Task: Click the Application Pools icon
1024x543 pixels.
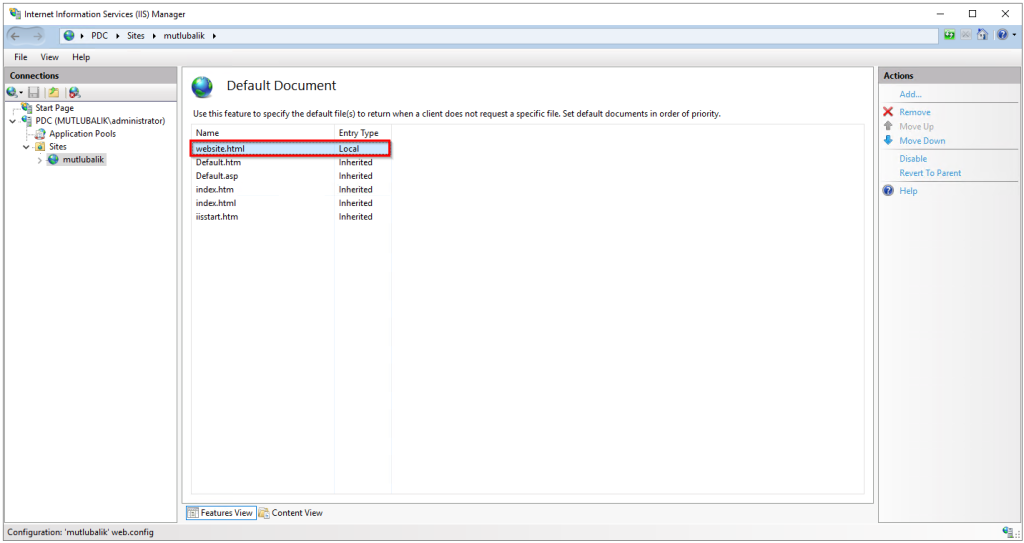Action: [x=40, y=134]
